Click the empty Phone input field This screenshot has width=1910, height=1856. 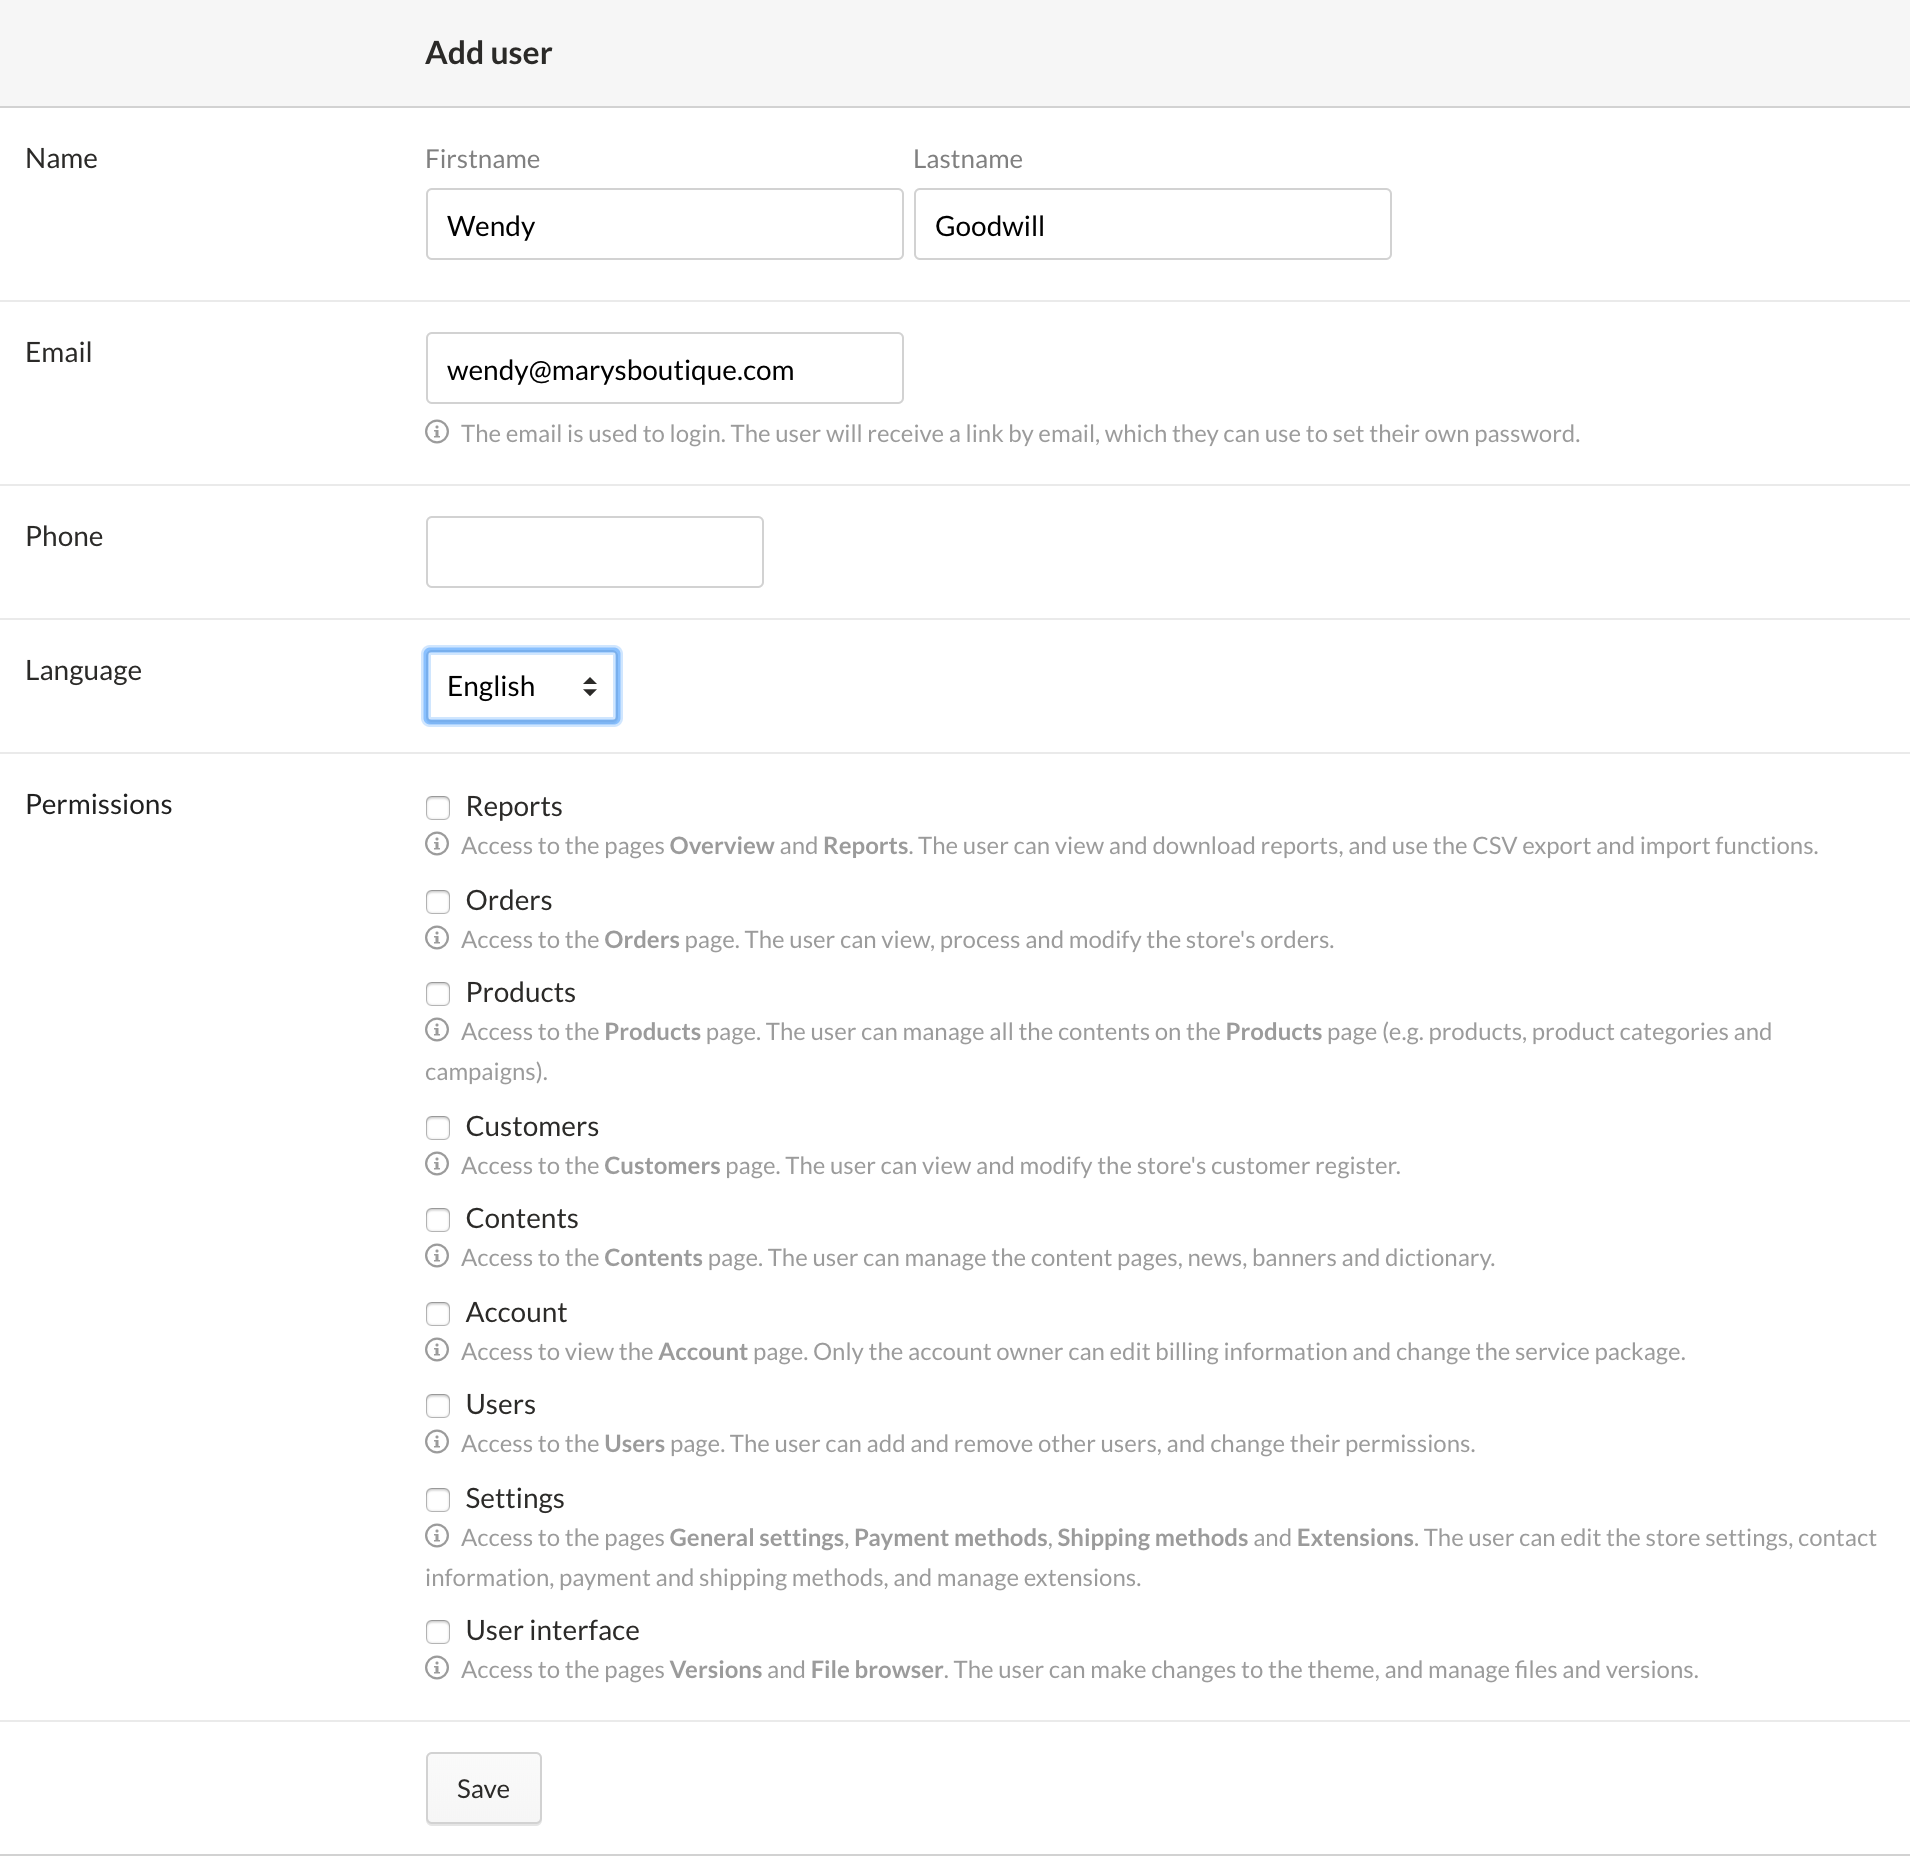coord(595,552)
